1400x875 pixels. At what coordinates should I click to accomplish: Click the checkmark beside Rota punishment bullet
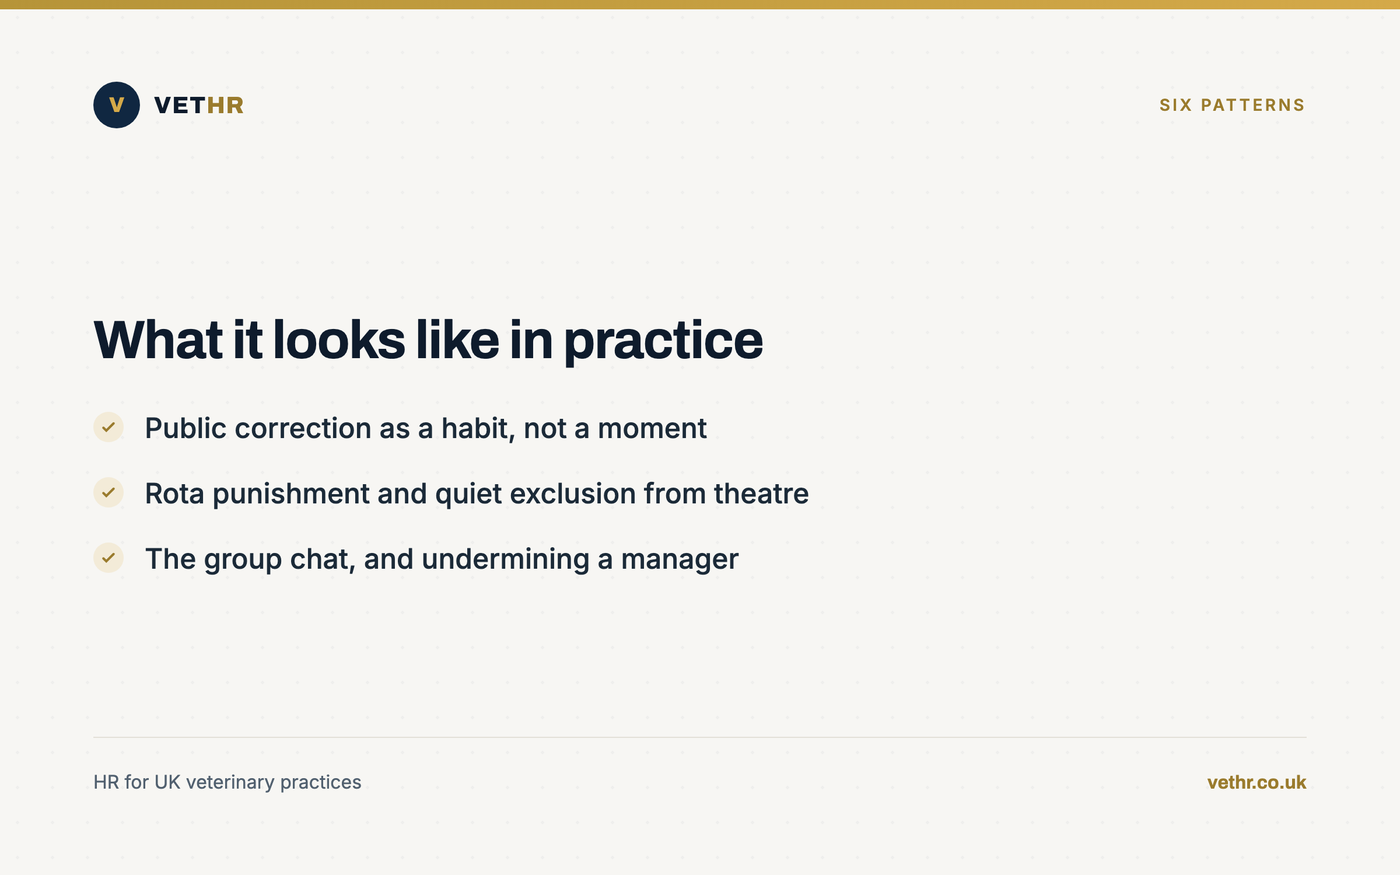click(108, 492)
